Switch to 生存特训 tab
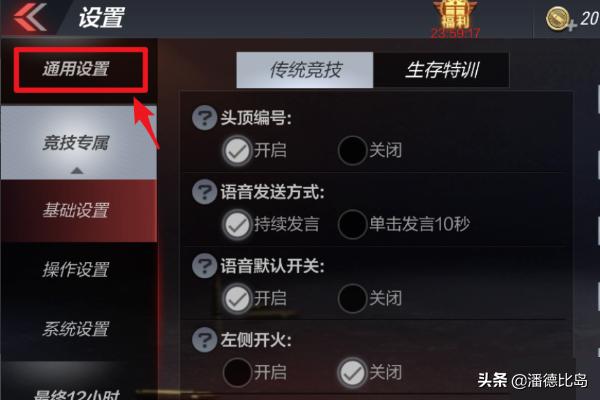The width and height of the screenshot is (600, 400). (441, 70)
